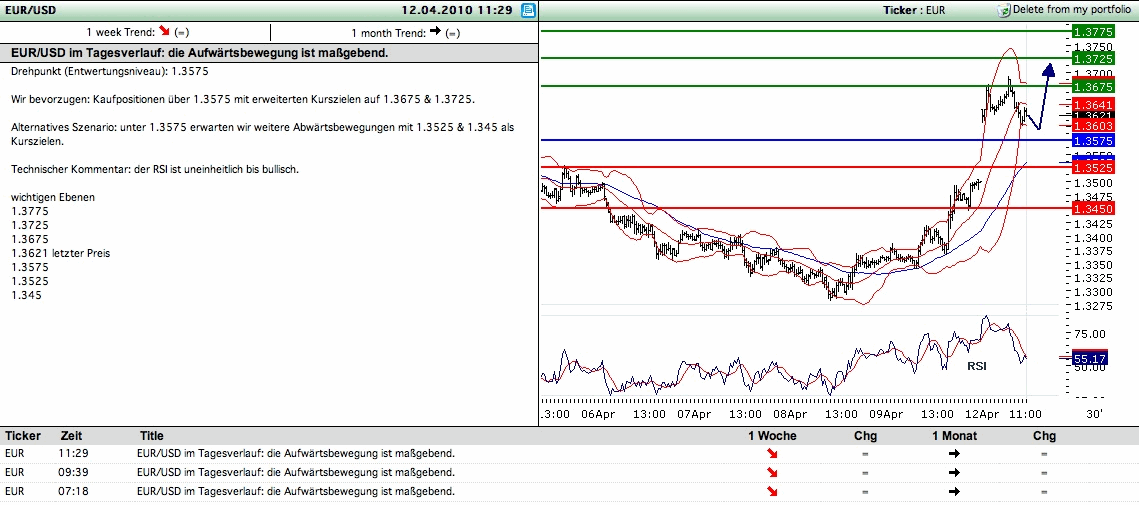The height and width of the screenshot is (505, 1139).
Task: Click the red 1 Woche arrow in the 07:18 row
Action: (772, 492)
